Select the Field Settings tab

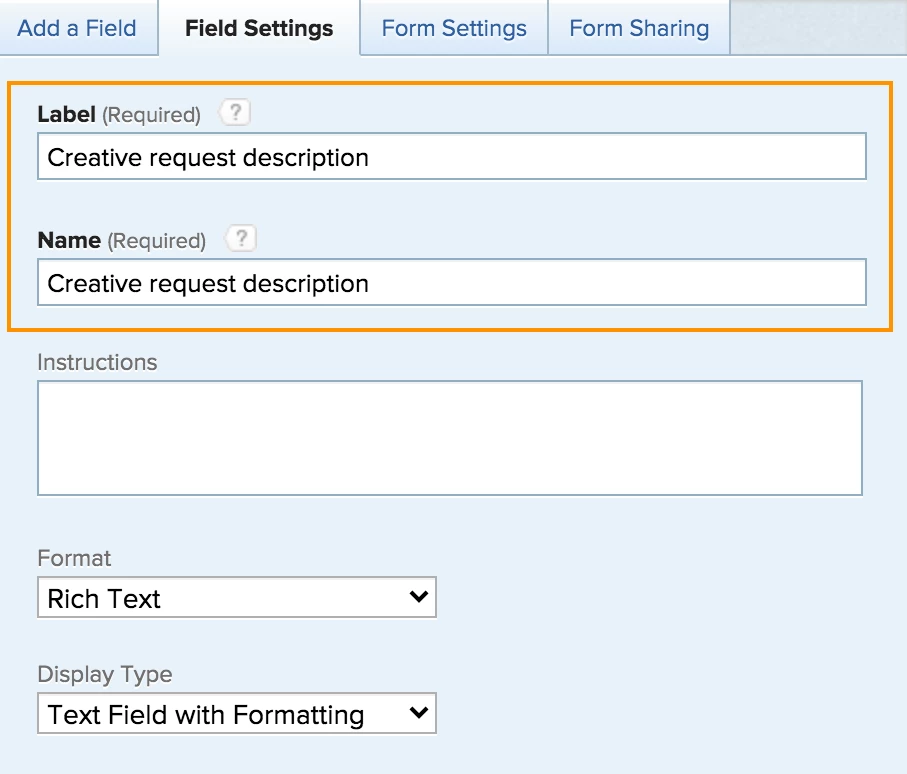[x=259, y=28]
